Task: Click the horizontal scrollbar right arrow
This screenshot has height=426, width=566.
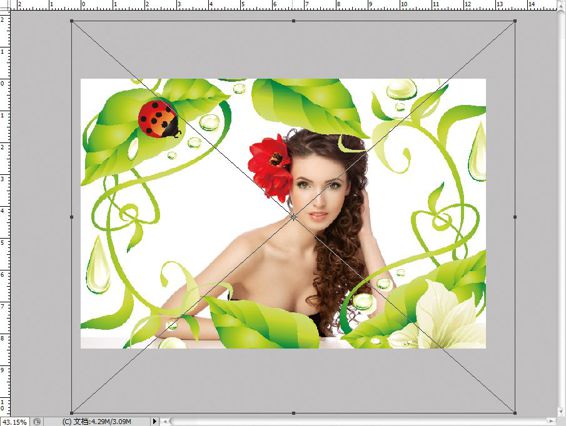Action: [x=551, y=421]
